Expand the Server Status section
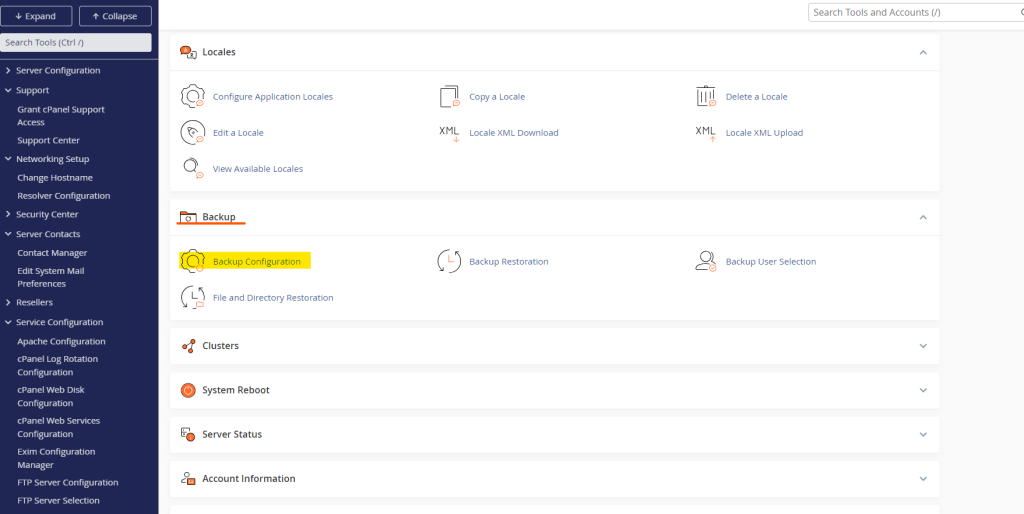The width and height of the screenshot is (1024, 514). click(922, 435)
